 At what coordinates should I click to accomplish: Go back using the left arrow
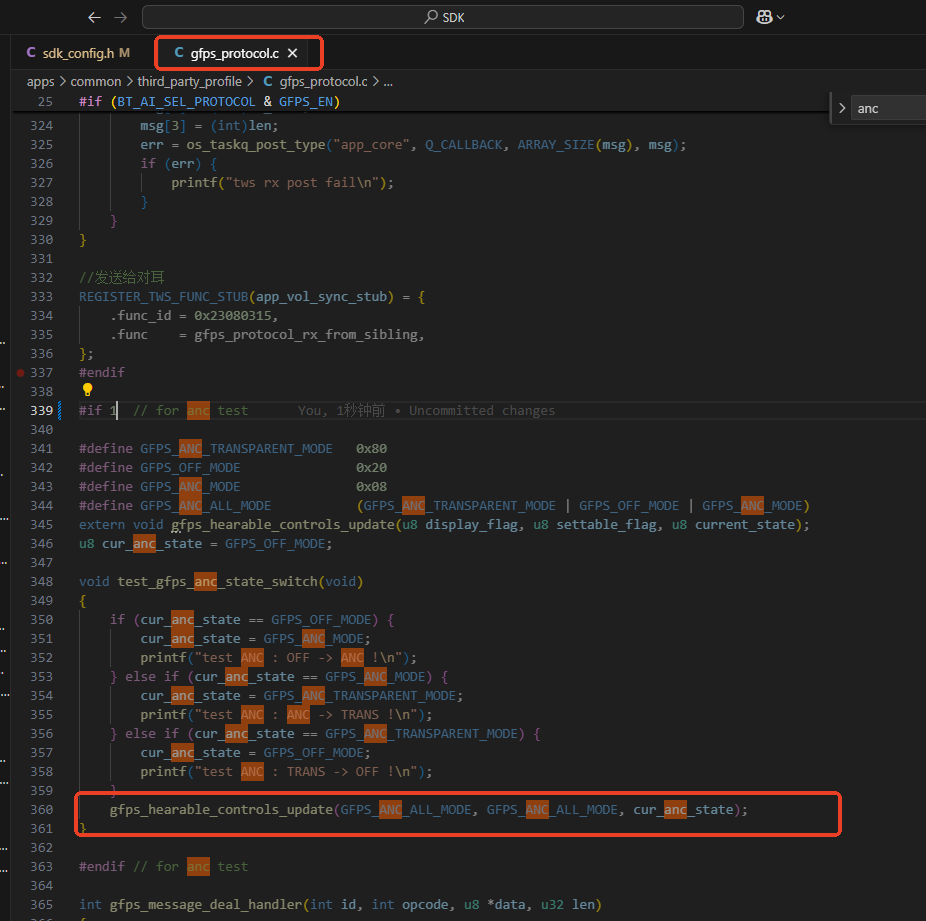pos(94,18)
